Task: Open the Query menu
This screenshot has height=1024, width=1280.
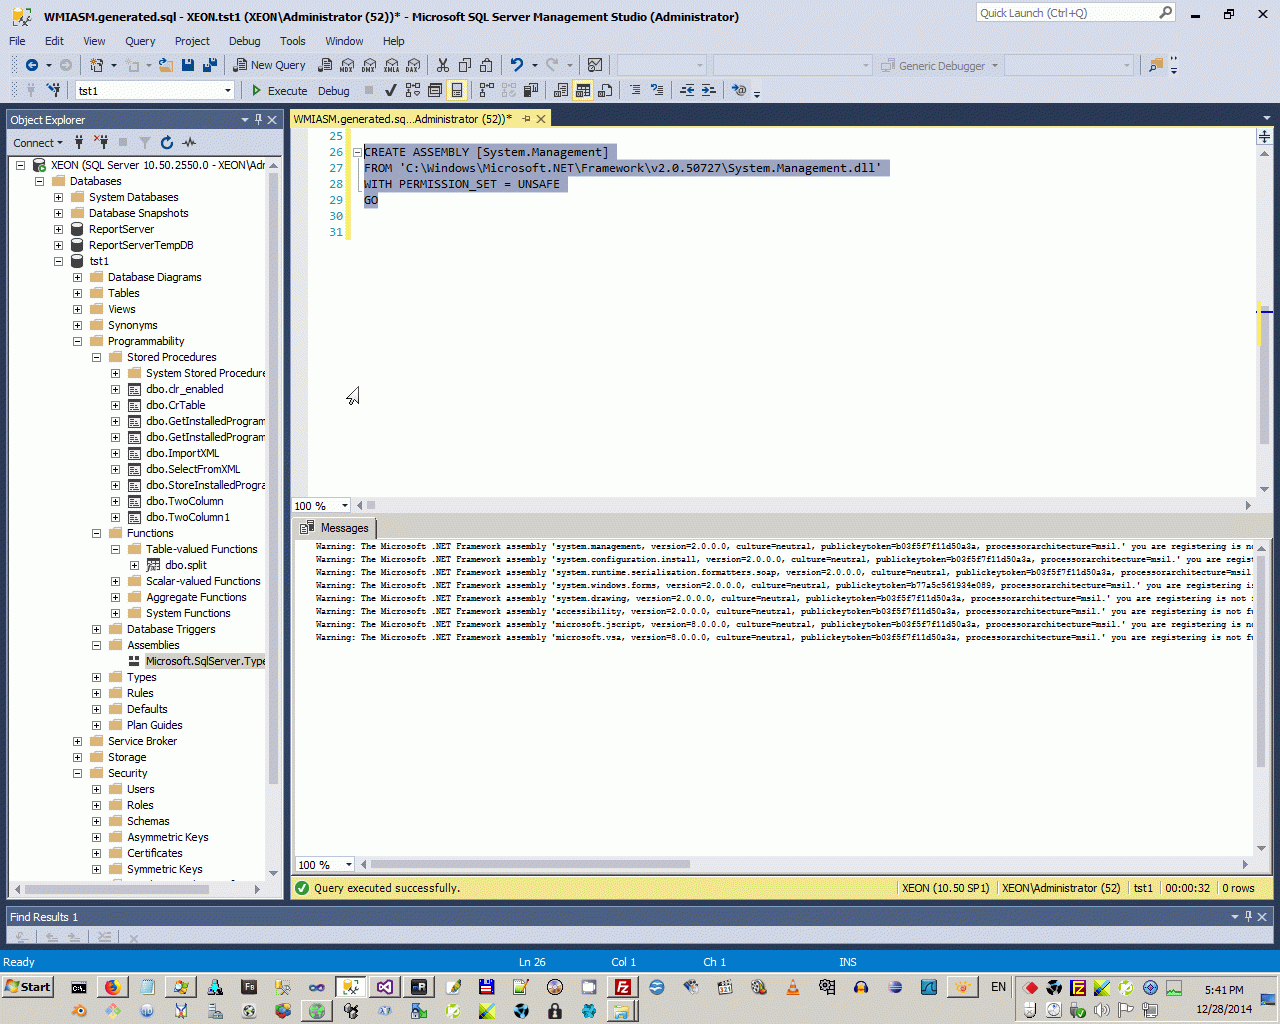Action: (140, 41)
